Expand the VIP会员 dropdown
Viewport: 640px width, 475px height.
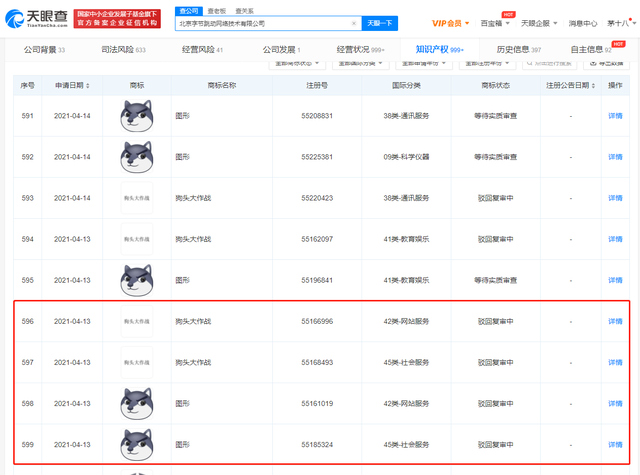pyautogui.click(x=451, y=23)
